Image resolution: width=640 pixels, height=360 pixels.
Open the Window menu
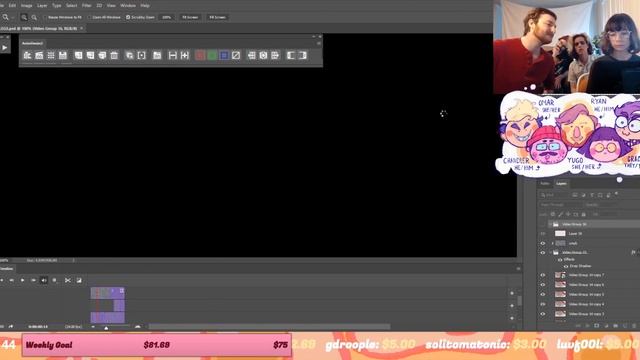pyautogui.click(x=128, y=6)
